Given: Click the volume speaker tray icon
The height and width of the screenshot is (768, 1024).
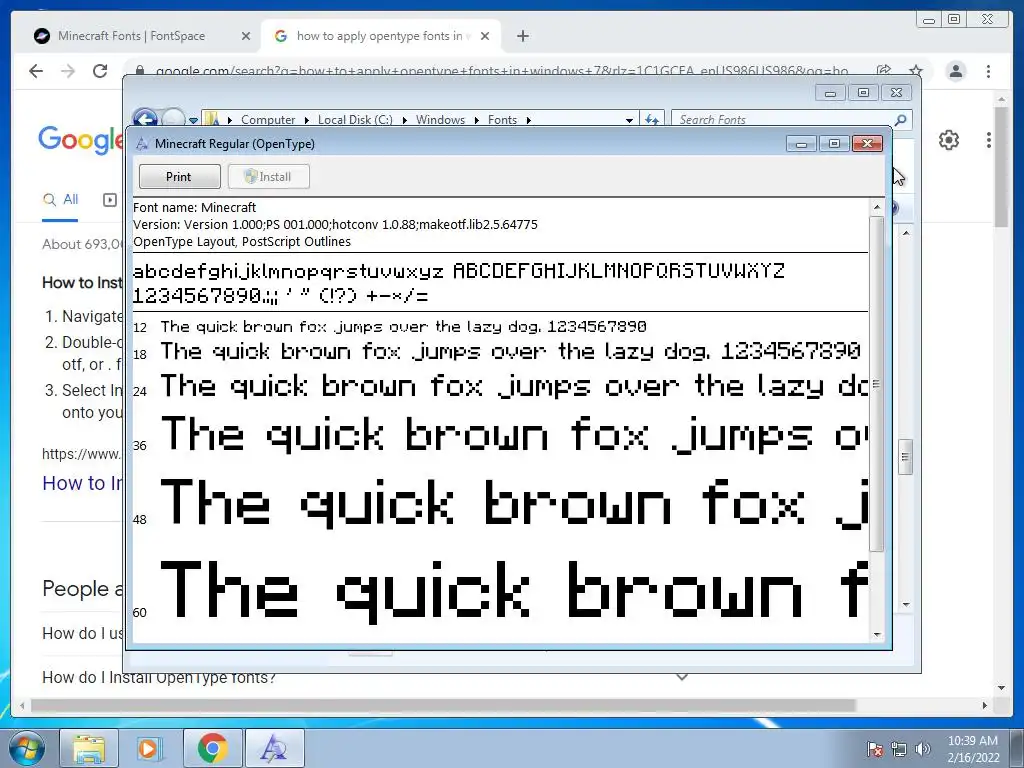Looking at the screenshot, I should 922,749.
